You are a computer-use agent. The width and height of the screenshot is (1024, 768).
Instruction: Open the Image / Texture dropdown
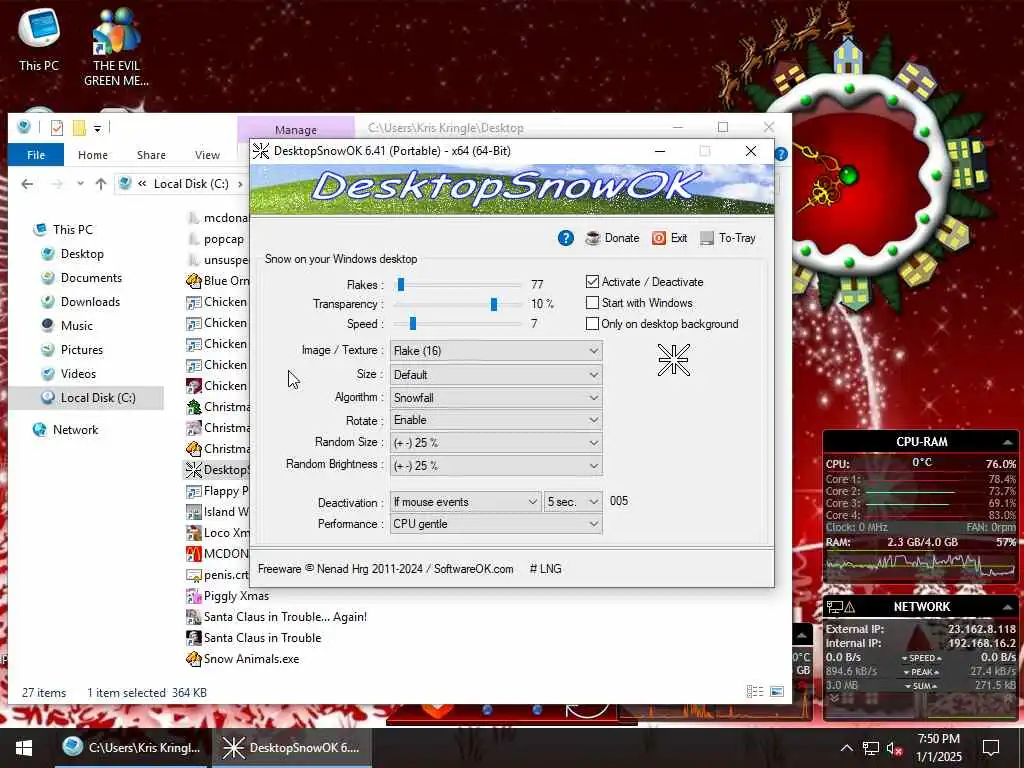click(496, 351)
